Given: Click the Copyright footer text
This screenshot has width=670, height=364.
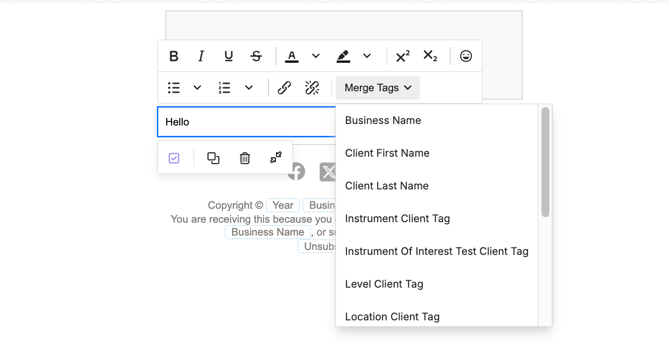Looking at the screenshot, I should (x=235, y=205).
